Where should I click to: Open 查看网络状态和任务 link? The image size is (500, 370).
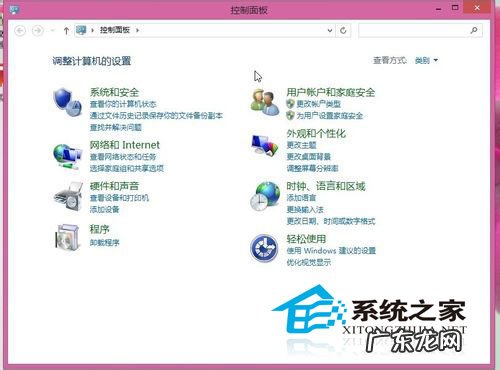(123, 157)
